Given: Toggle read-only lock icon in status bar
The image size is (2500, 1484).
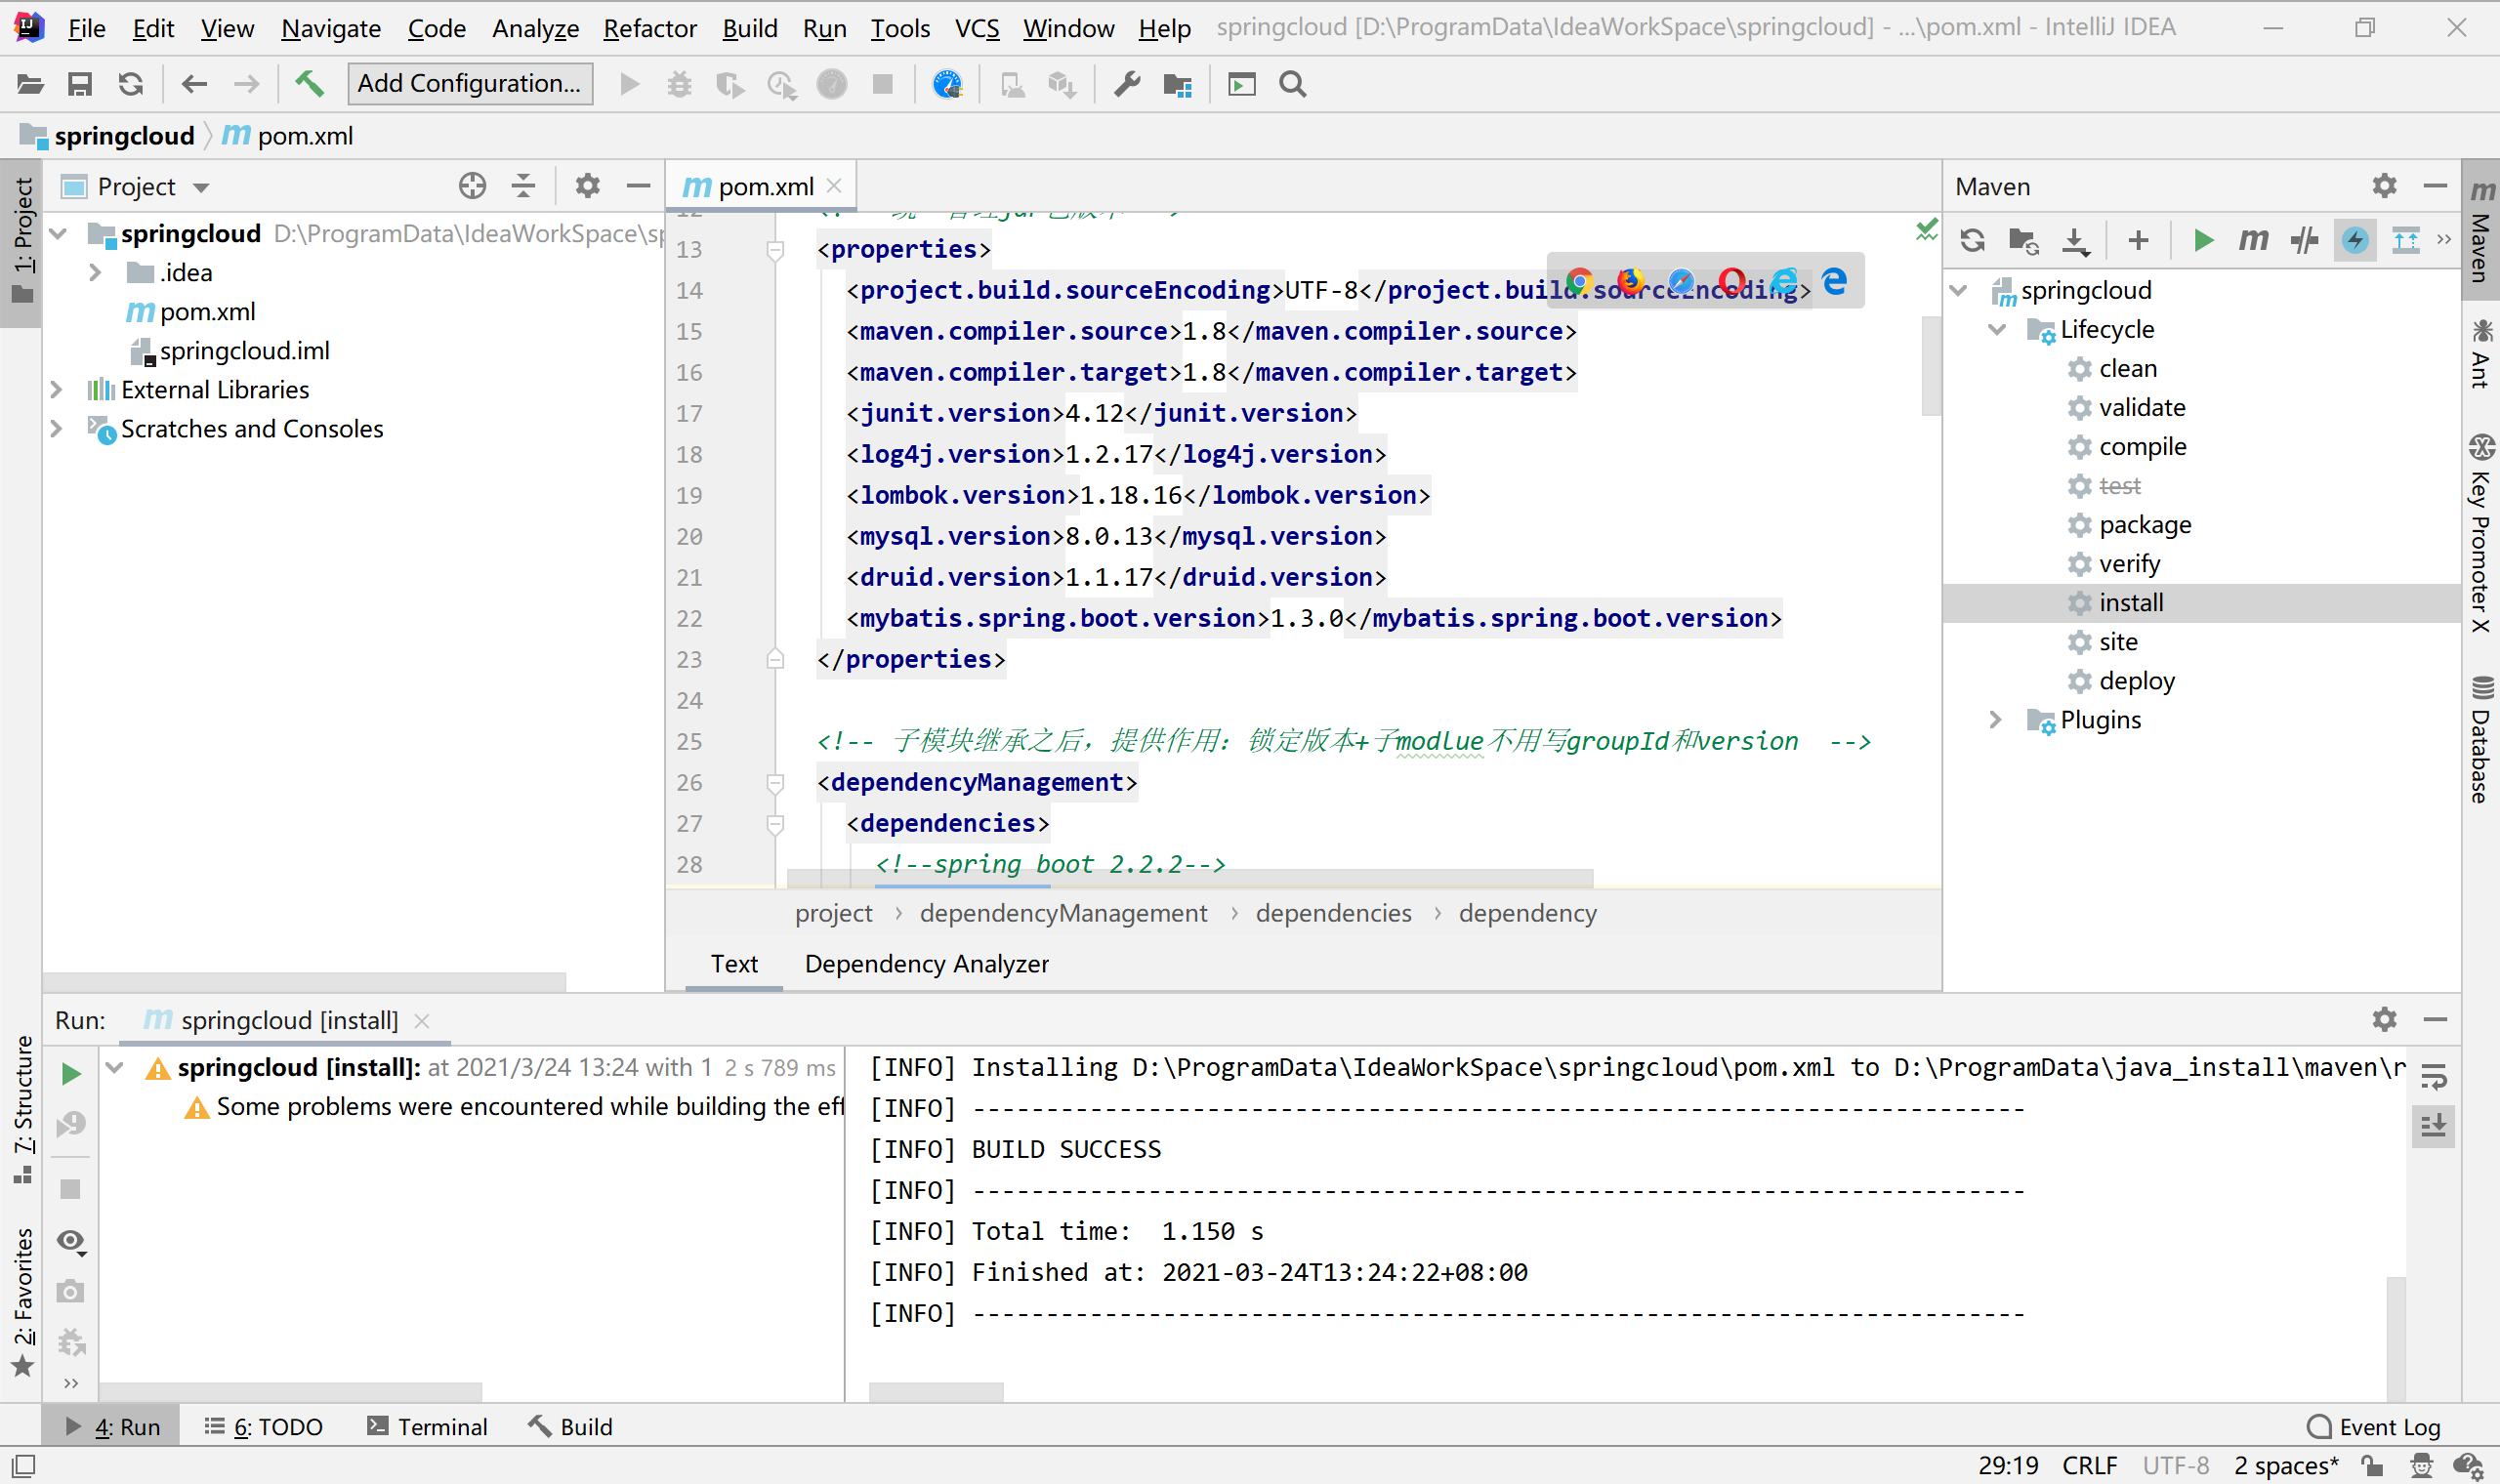Looking at the screenshot, I should pos(2372,1466).
